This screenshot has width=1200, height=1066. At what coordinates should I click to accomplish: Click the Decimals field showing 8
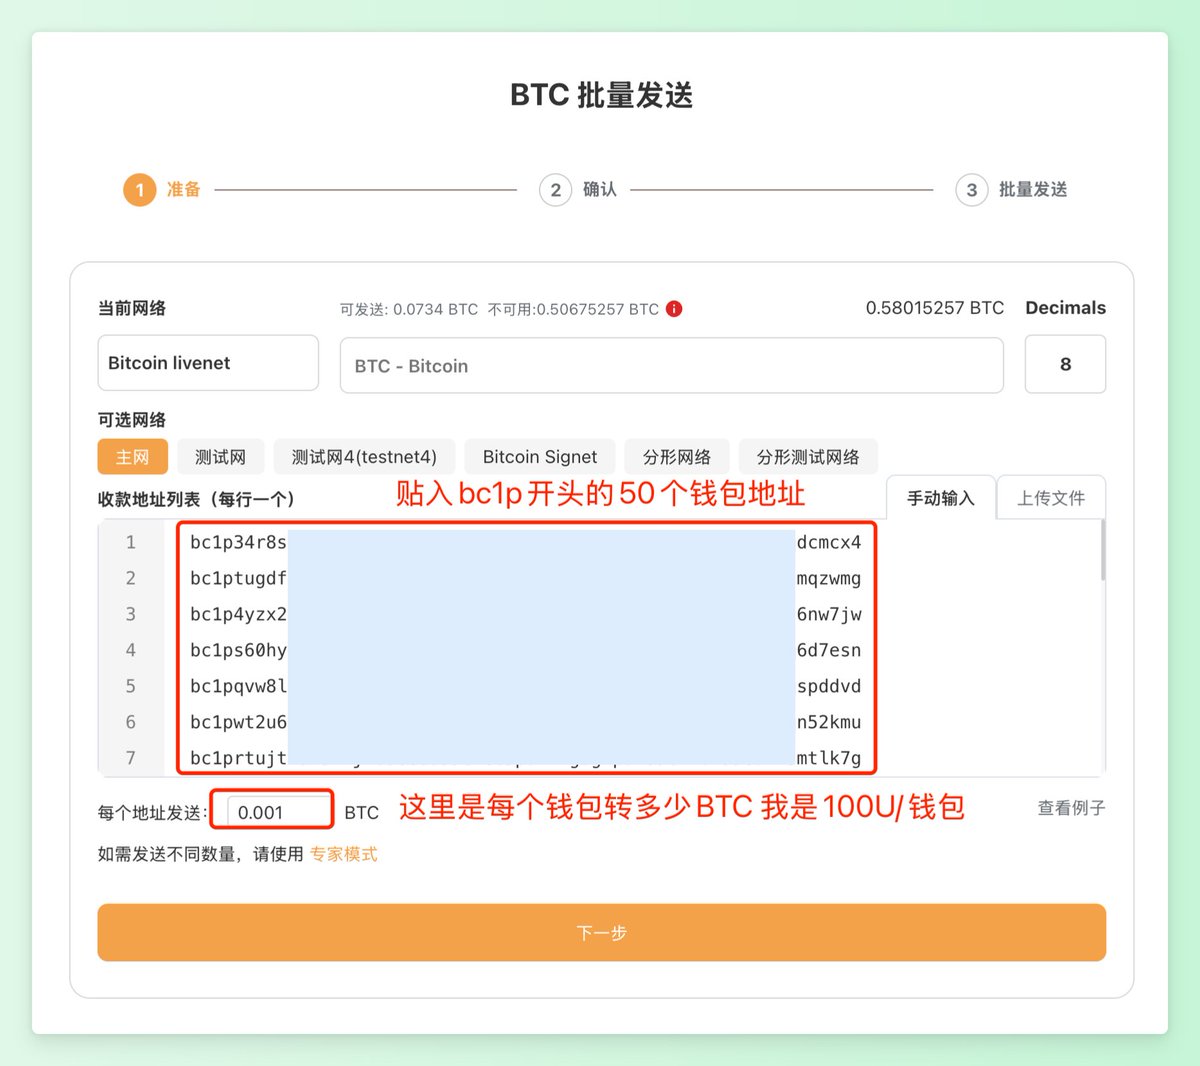(x=1065, y=364)
